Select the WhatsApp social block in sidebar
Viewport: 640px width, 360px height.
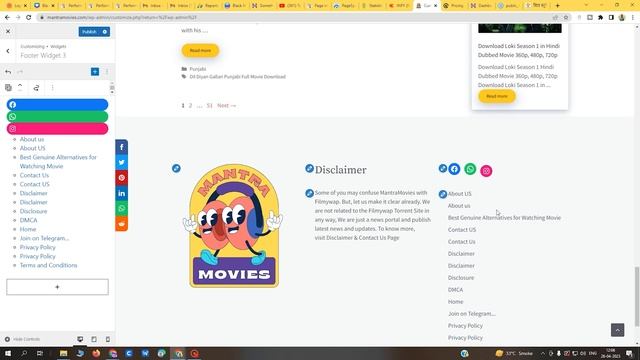point(57,117)
